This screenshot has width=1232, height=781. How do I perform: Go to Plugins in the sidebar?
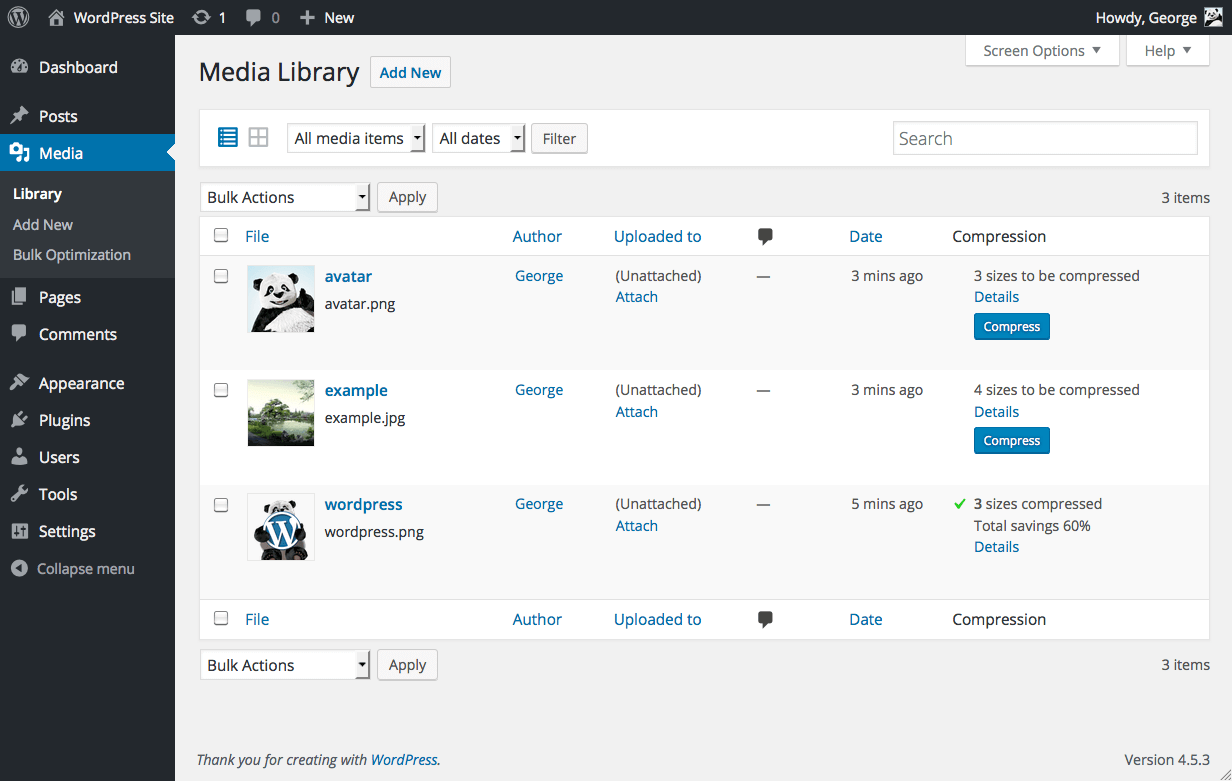tap(64, 420)
